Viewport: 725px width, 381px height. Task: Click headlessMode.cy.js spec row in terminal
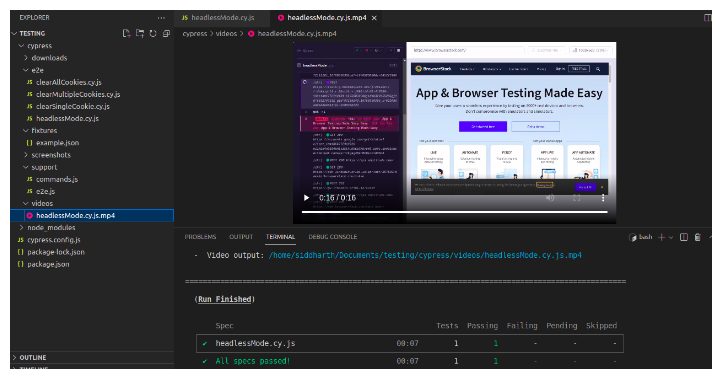click(x=410, y=343)
